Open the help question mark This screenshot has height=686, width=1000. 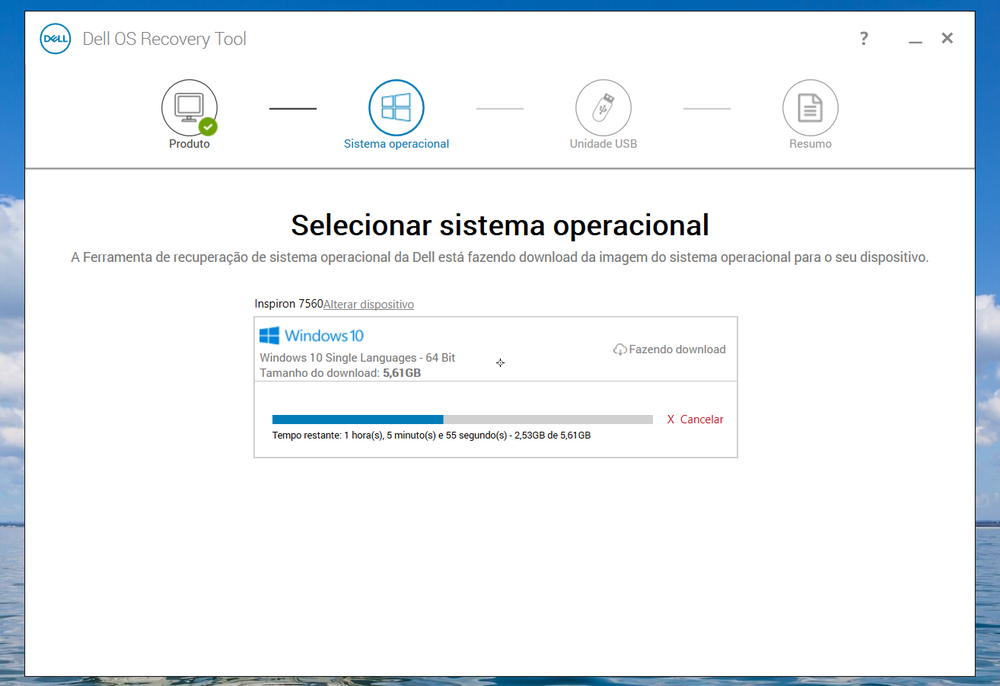pos(863,38)
